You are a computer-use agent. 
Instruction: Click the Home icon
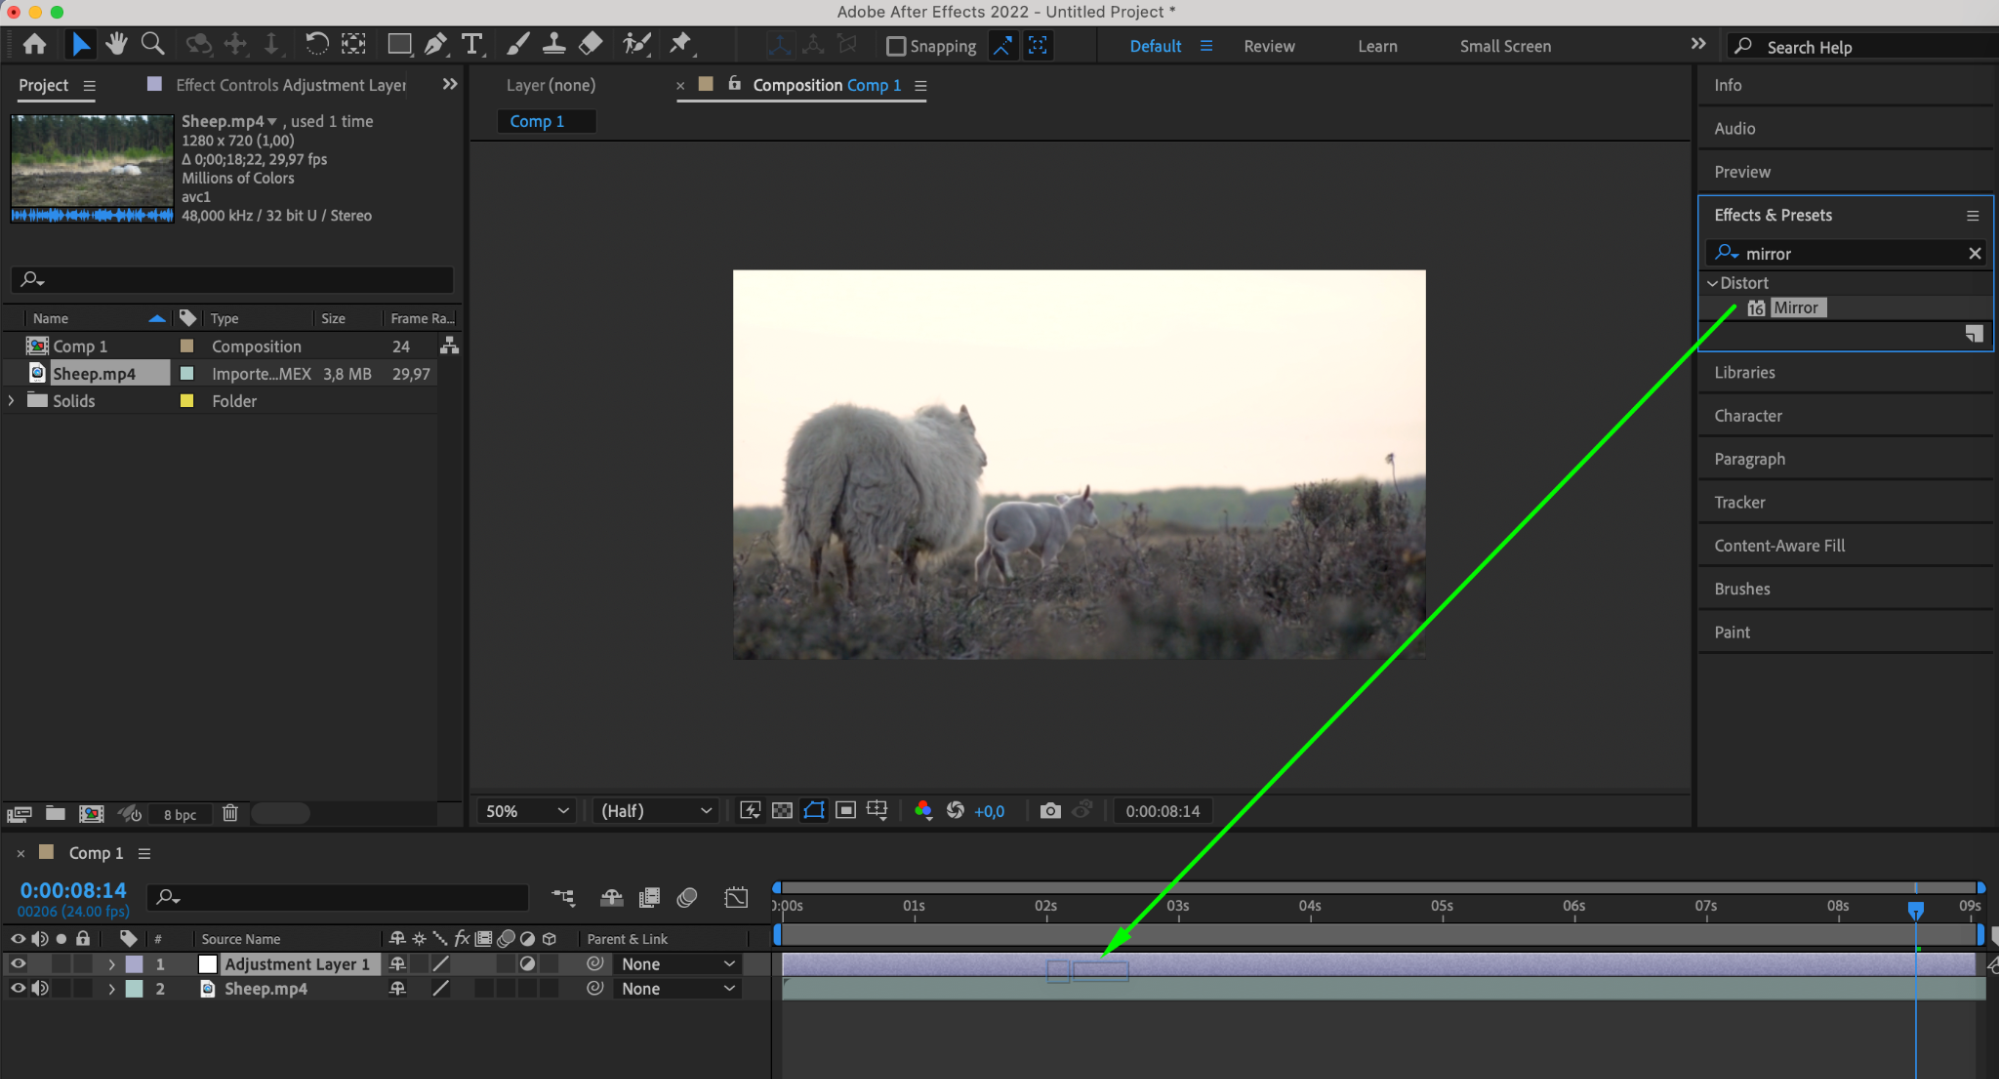click(34, 44)
